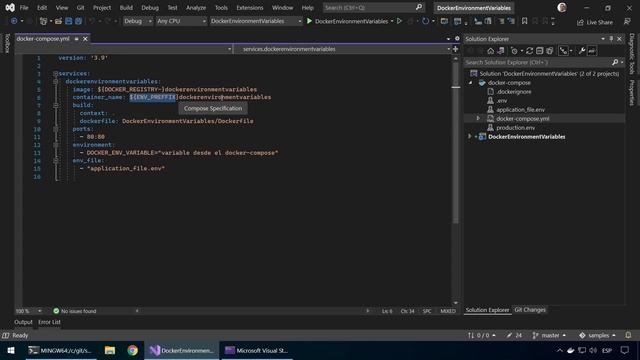Expand the DockerEnvironmentVariables project node

pyautogui.click(x=470, y=136)
